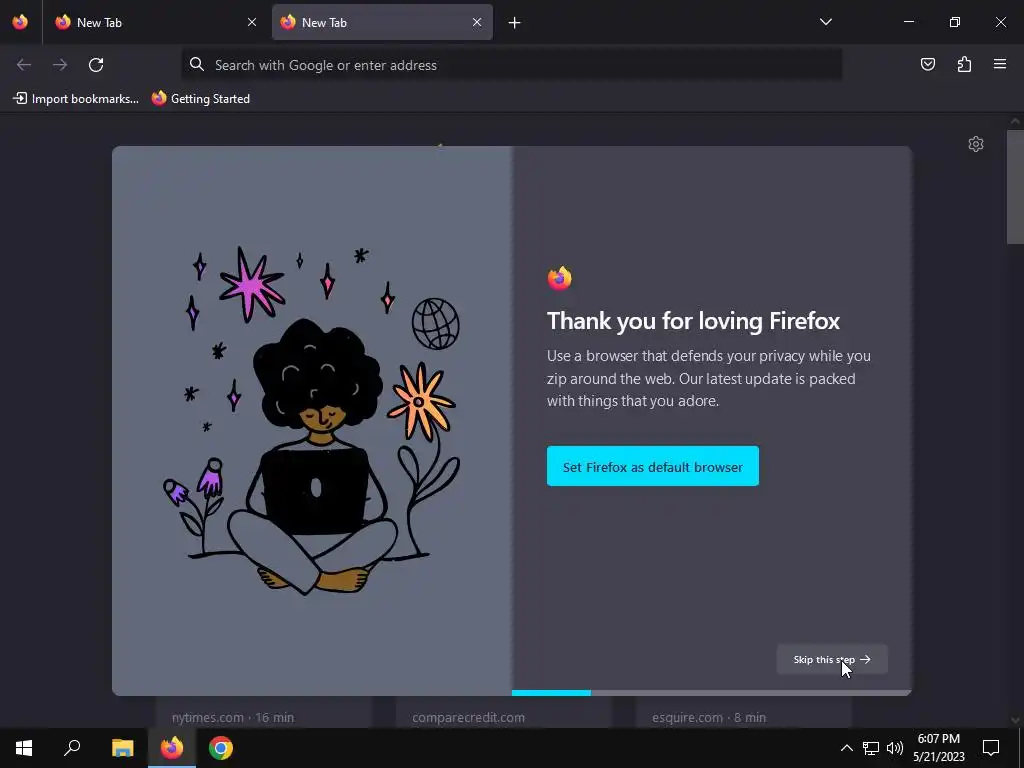Set Firefox as default browser

[x=652, y=466]
